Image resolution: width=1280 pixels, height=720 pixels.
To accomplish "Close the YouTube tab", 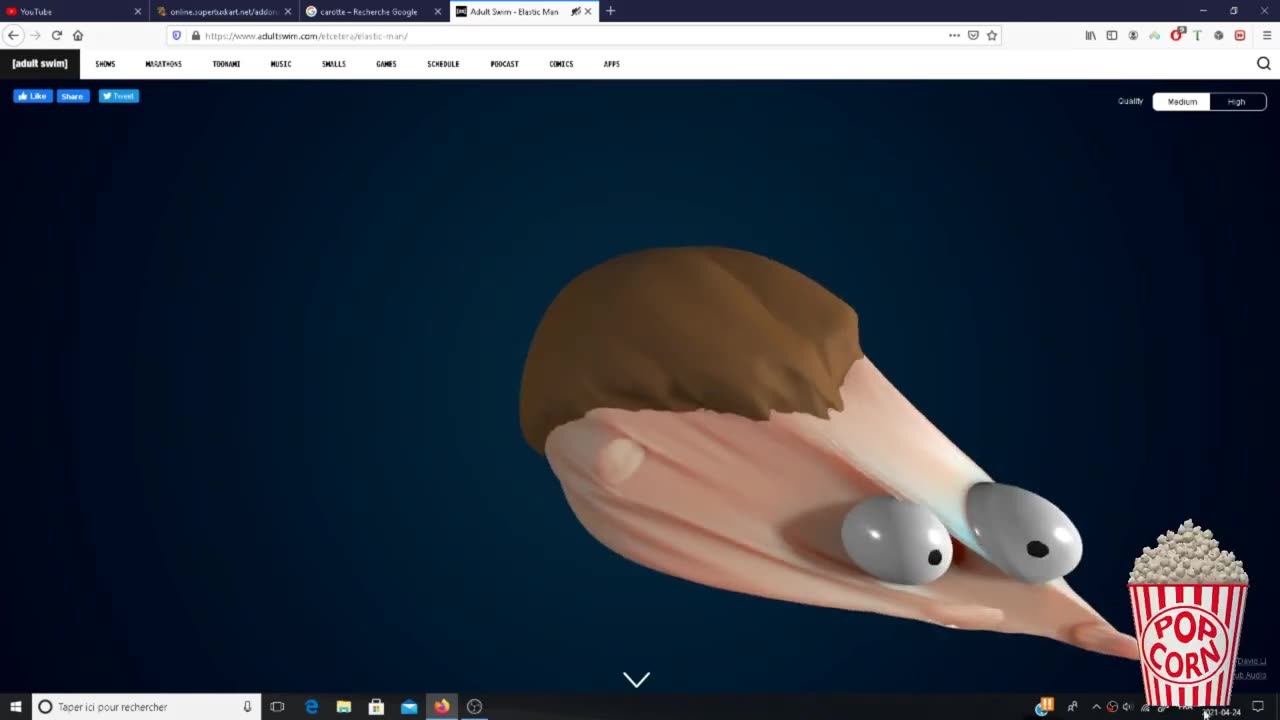I will (138, 12).
